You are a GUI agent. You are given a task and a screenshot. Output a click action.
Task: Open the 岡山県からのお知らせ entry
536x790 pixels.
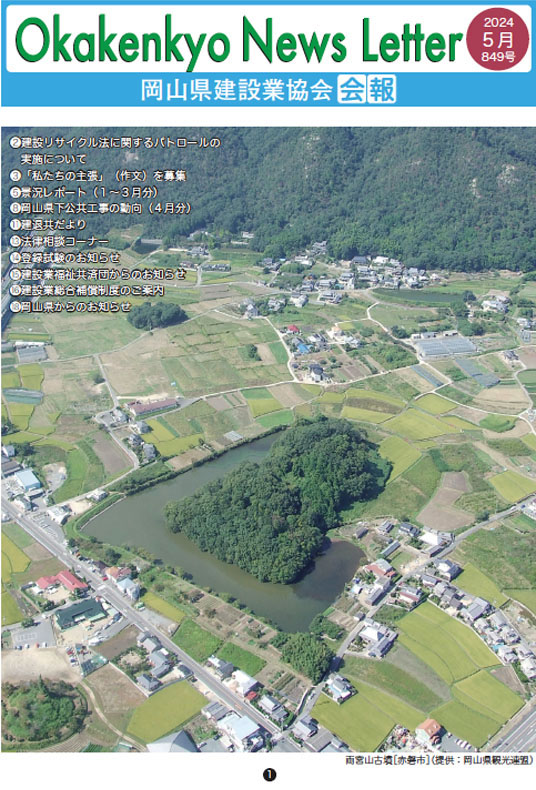click(x=71, y=306)
